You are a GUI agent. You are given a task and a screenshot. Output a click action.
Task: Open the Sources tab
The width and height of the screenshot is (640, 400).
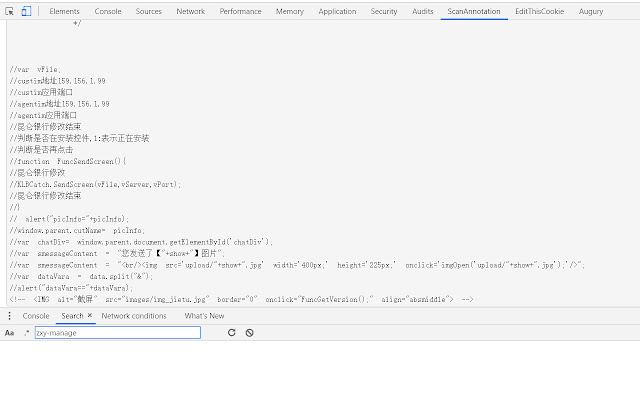tap(149, 11)
